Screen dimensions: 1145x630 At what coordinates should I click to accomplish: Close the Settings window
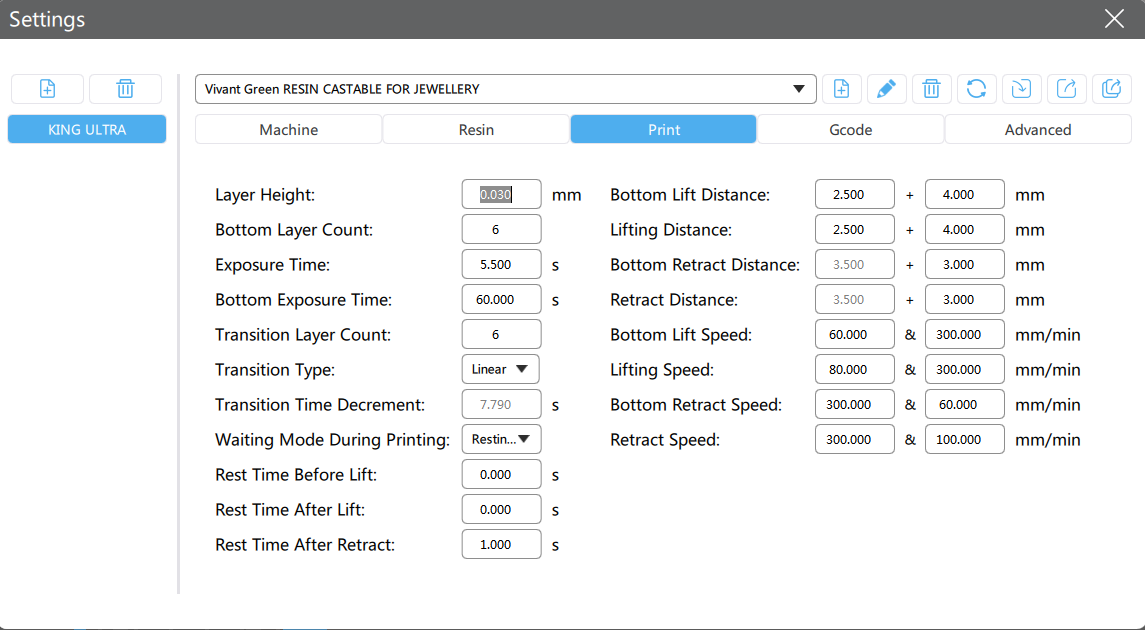[1114, 19]
